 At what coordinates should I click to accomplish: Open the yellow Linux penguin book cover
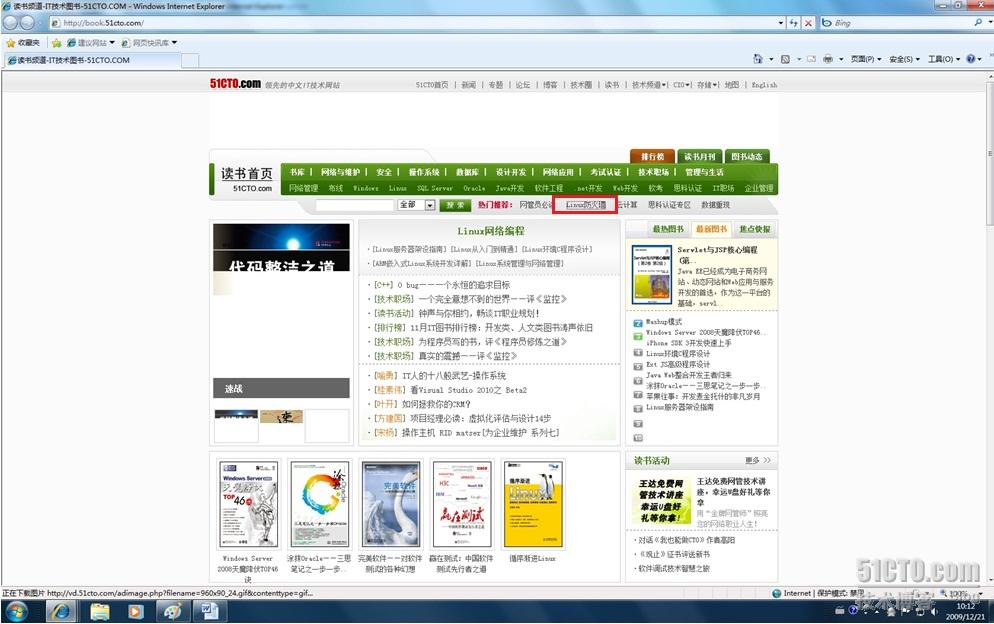click(532, 504)
